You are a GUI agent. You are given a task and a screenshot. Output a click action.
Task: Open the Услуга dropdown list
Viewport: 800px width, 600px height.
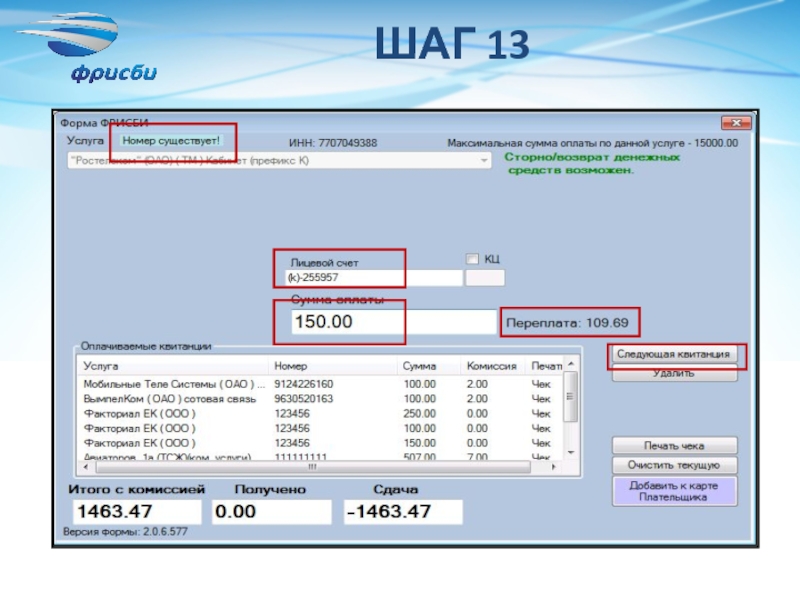[x=279, y=161]
